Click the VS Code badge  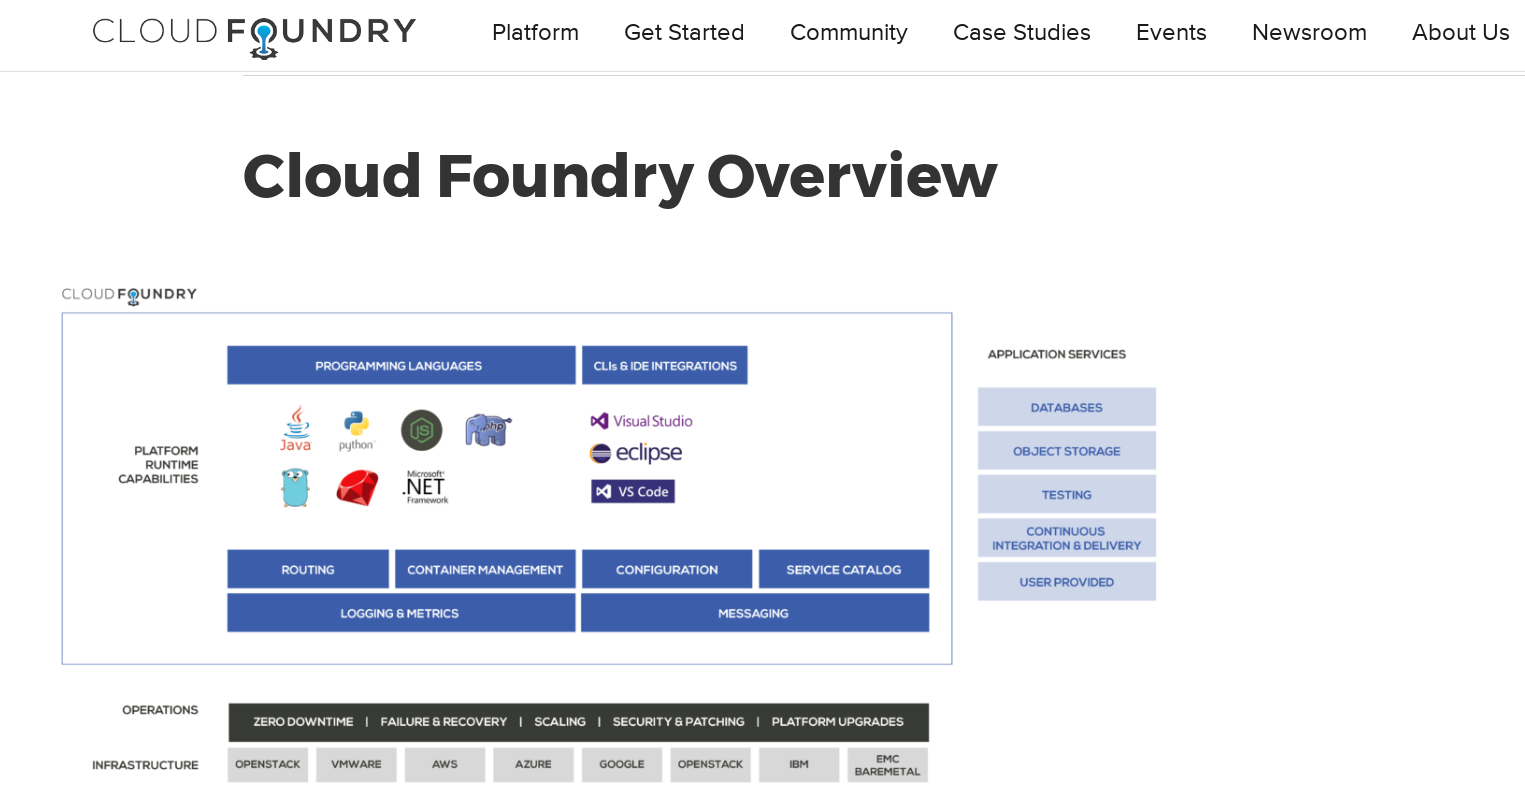point(633,491)
